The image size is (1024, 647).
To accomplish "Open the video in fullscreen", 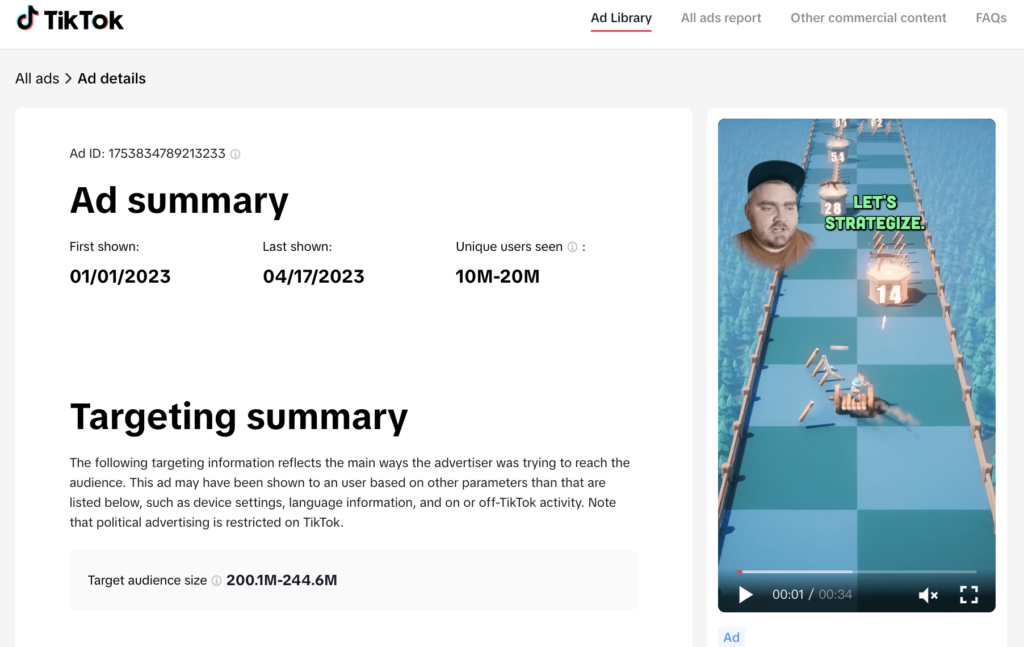I will 969,595.
